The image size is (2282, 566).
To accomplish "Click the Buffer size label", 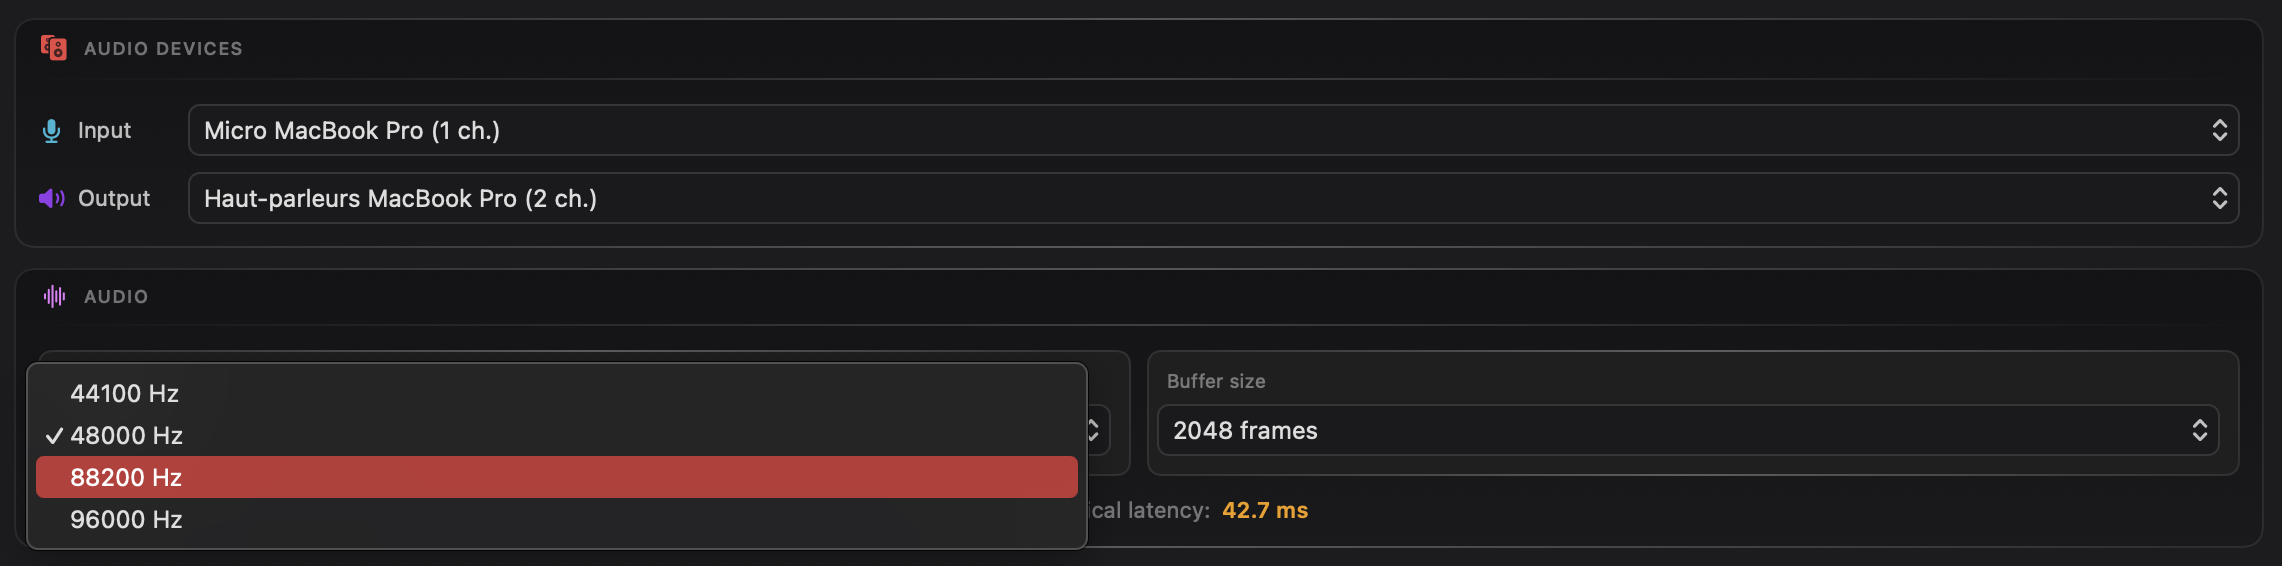I will click(1216, 381).
